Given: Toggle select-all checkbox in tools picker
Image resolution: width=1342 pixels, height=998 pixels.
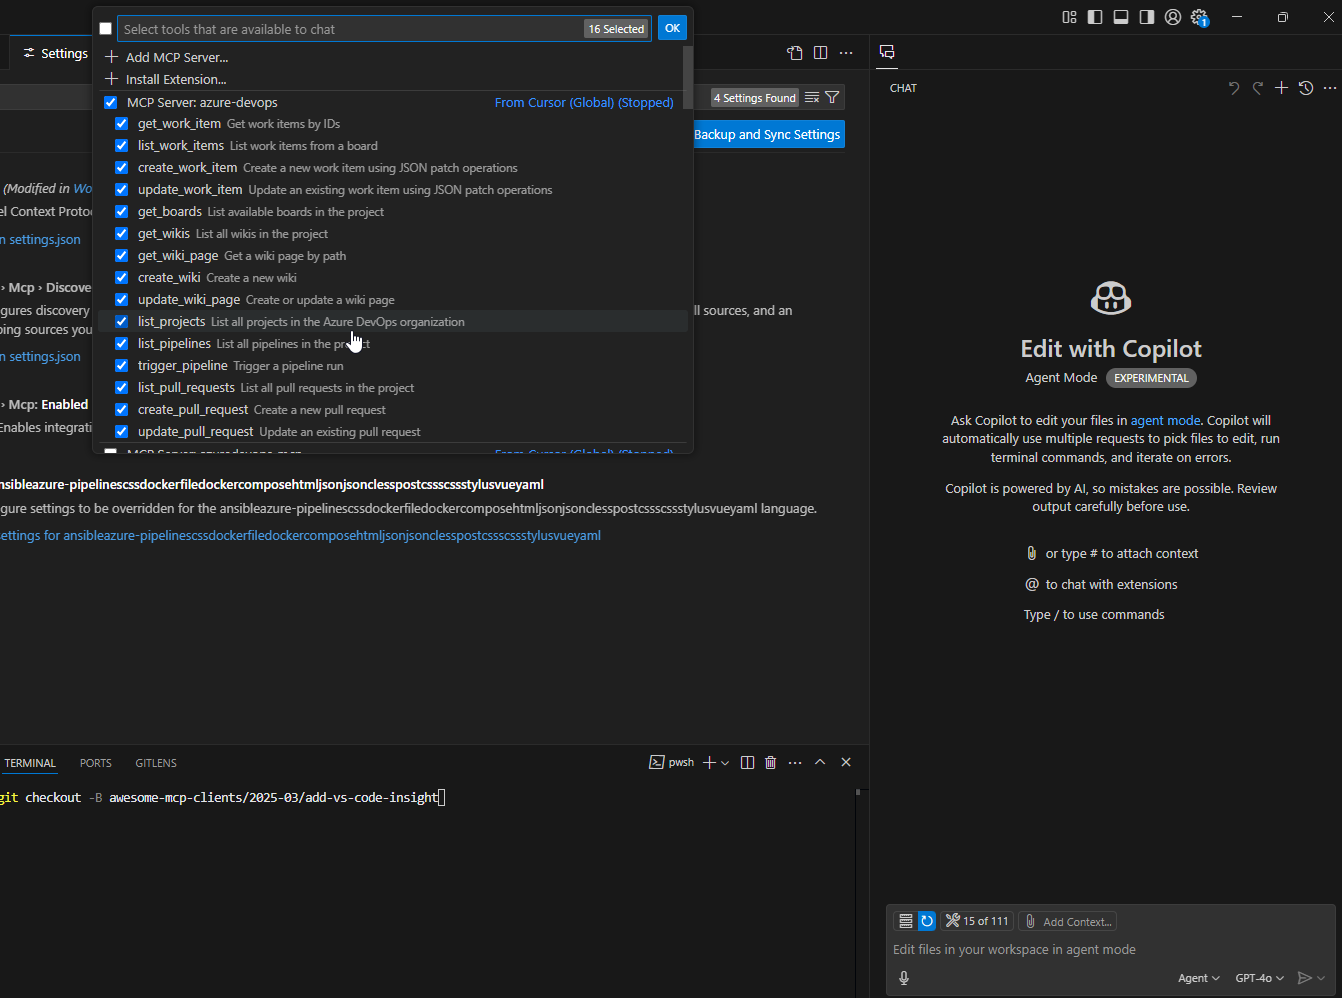Looking at the screenshot, I should 105,29.
